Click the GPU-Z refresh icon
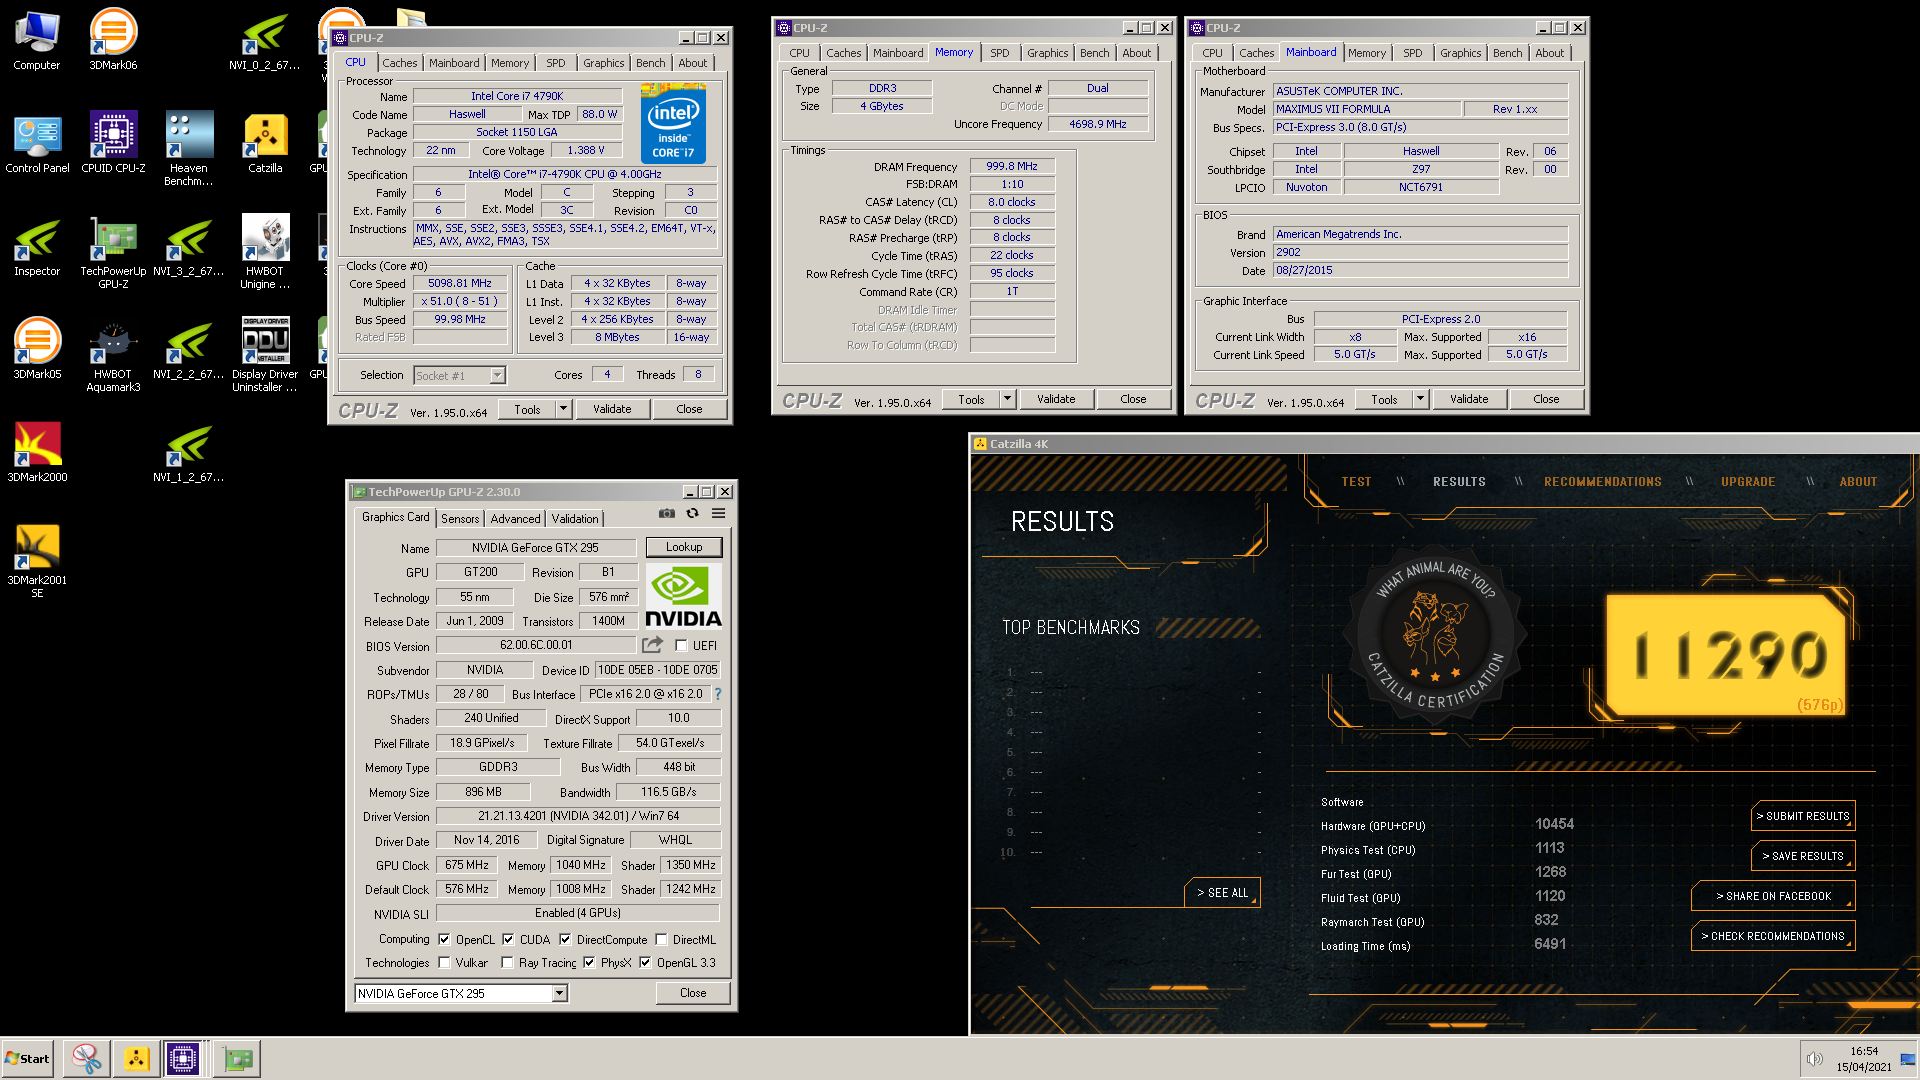1920x1080 pixels. pos(692,513)
